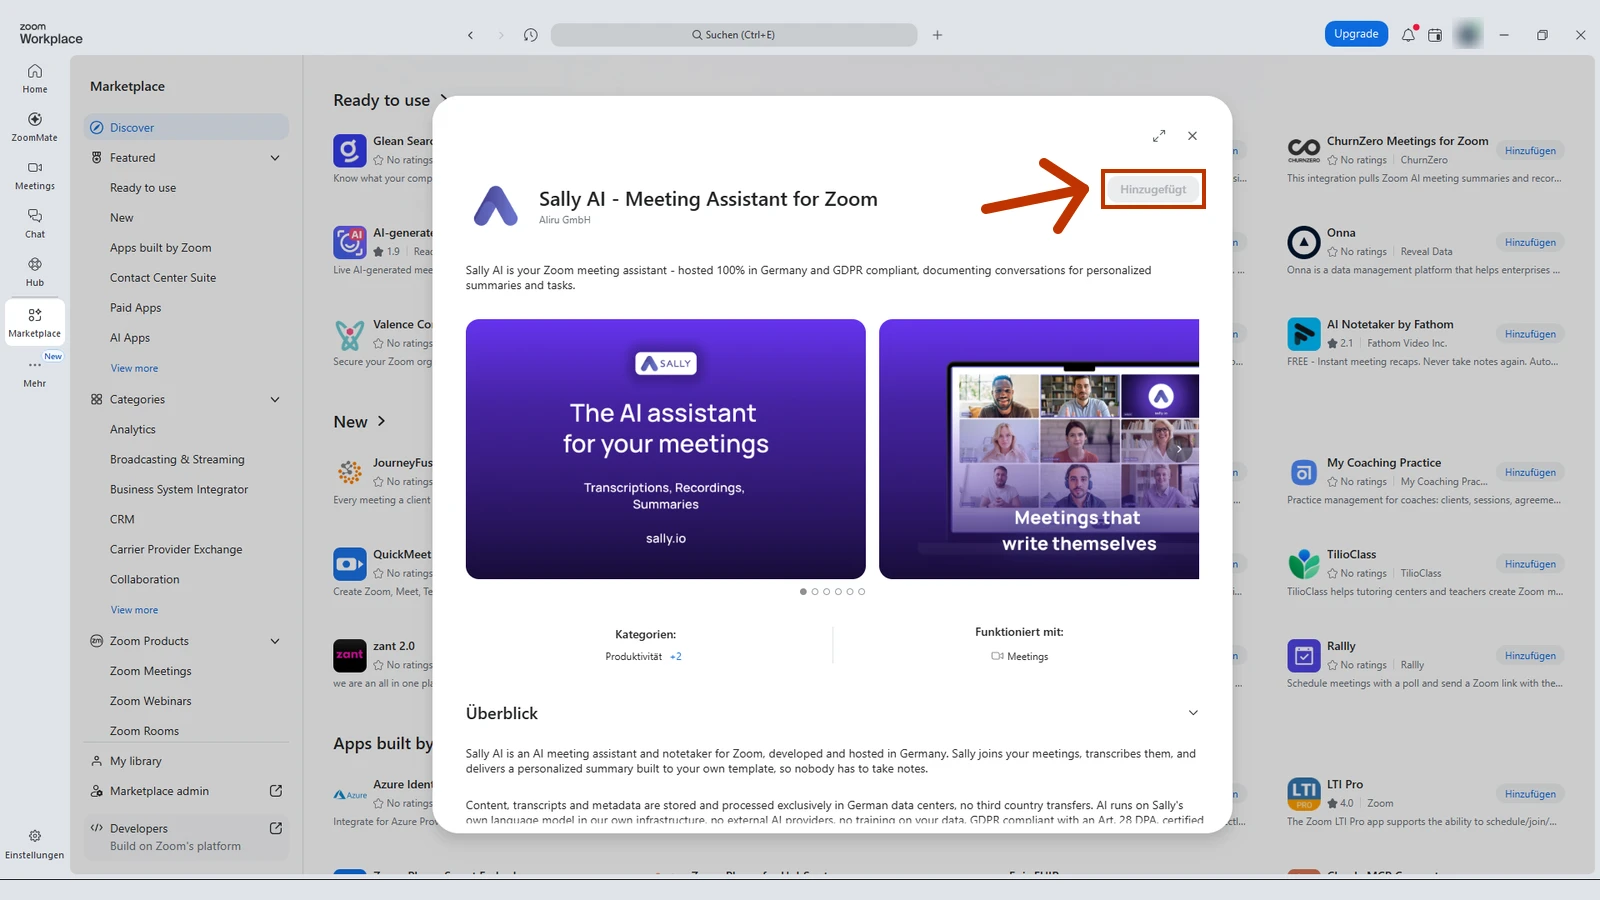Click View more under Categories
The height and width of the screenshot is (900, 1600).
(x=134, y=610)
